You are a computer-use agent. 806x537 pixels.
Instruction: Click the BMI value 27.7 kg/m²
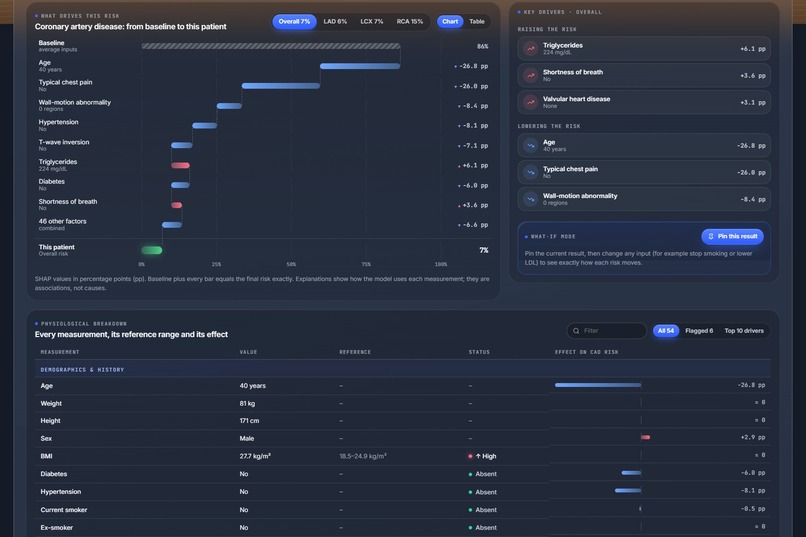(255, 456)
